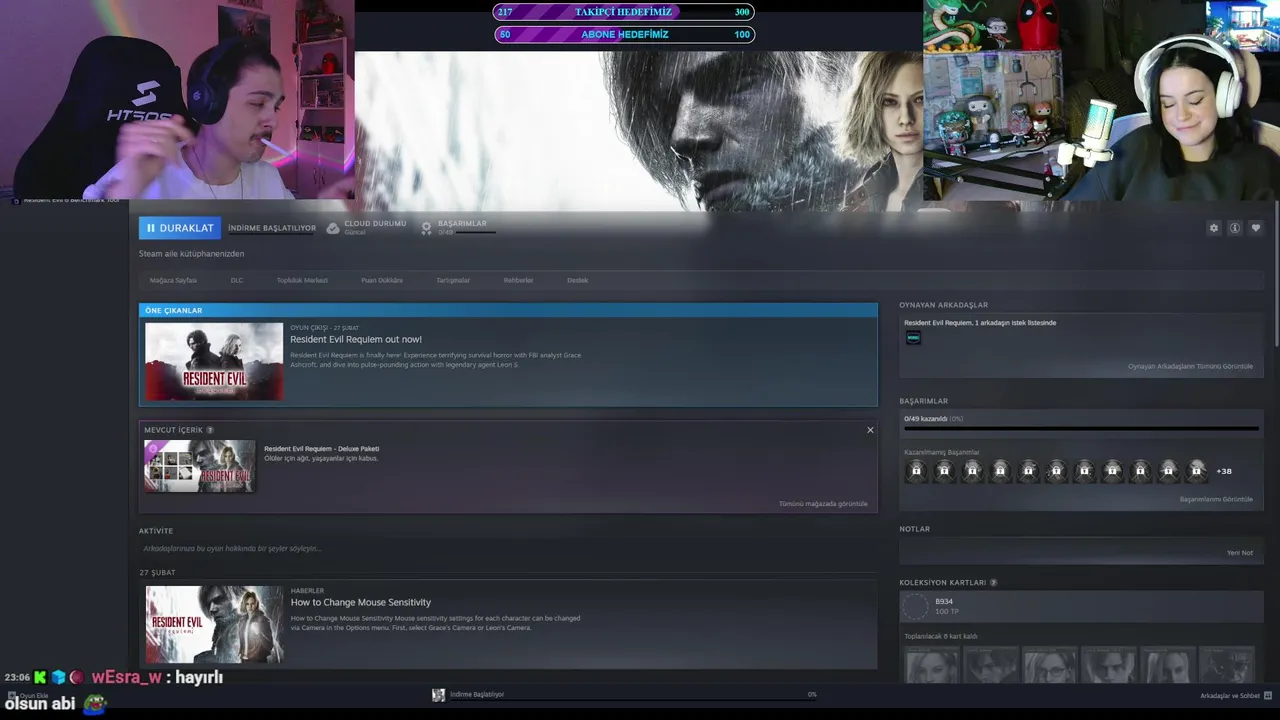
Task: Open first locked achievement icon
Action: [x=916, y=470]
